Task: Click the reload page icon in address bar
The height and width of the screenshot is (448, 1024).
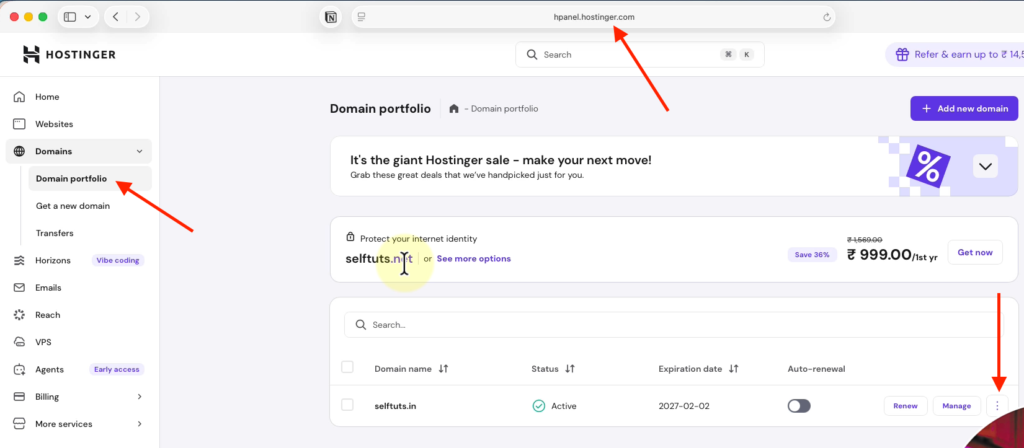Action: click(x=826, y=17)
